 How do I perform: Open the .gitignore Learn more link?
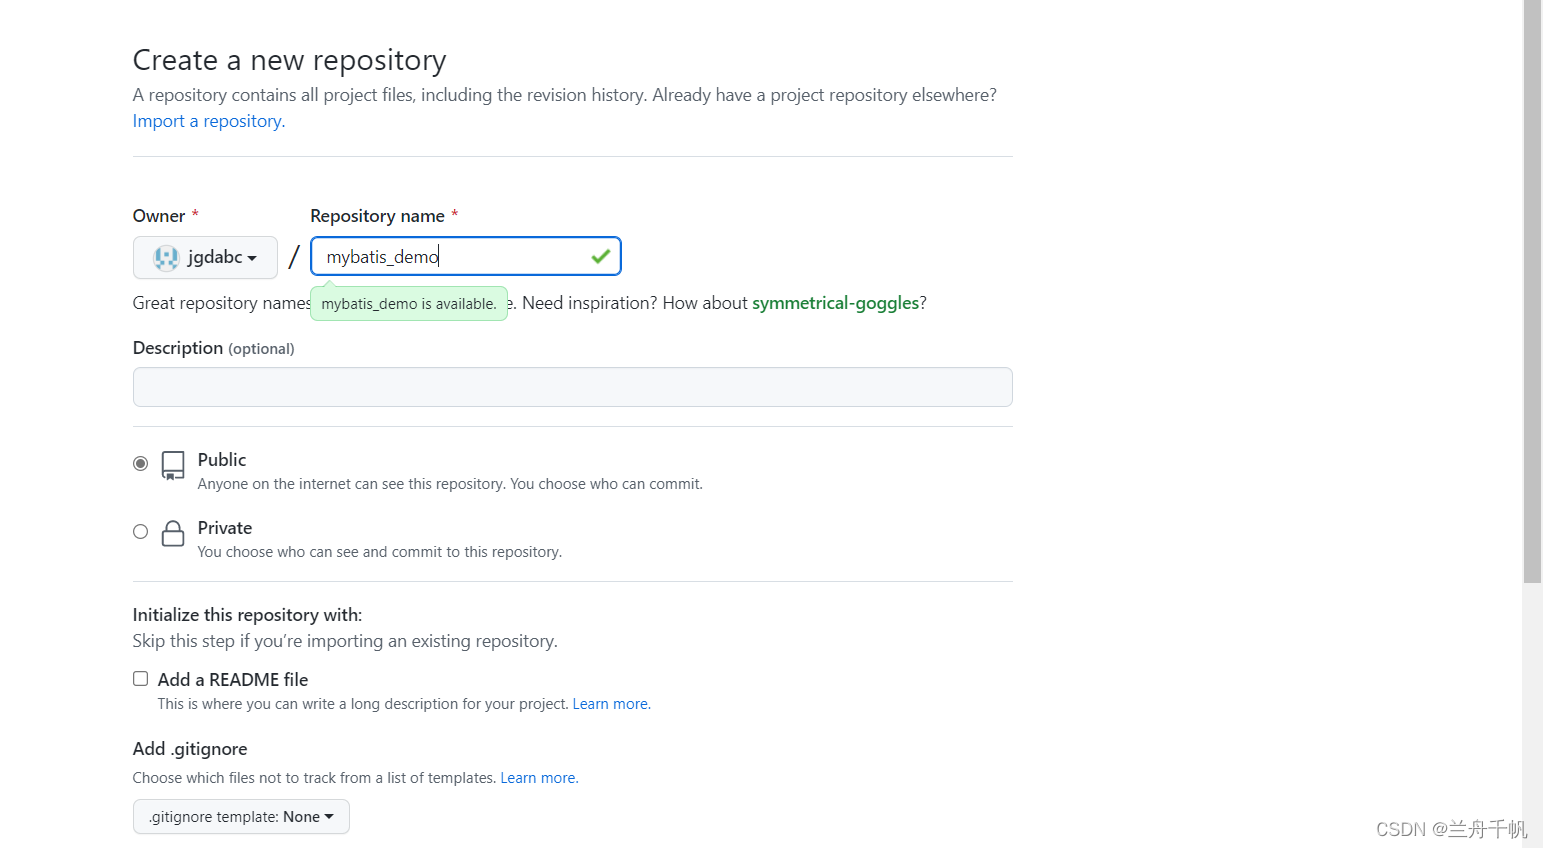538,778
